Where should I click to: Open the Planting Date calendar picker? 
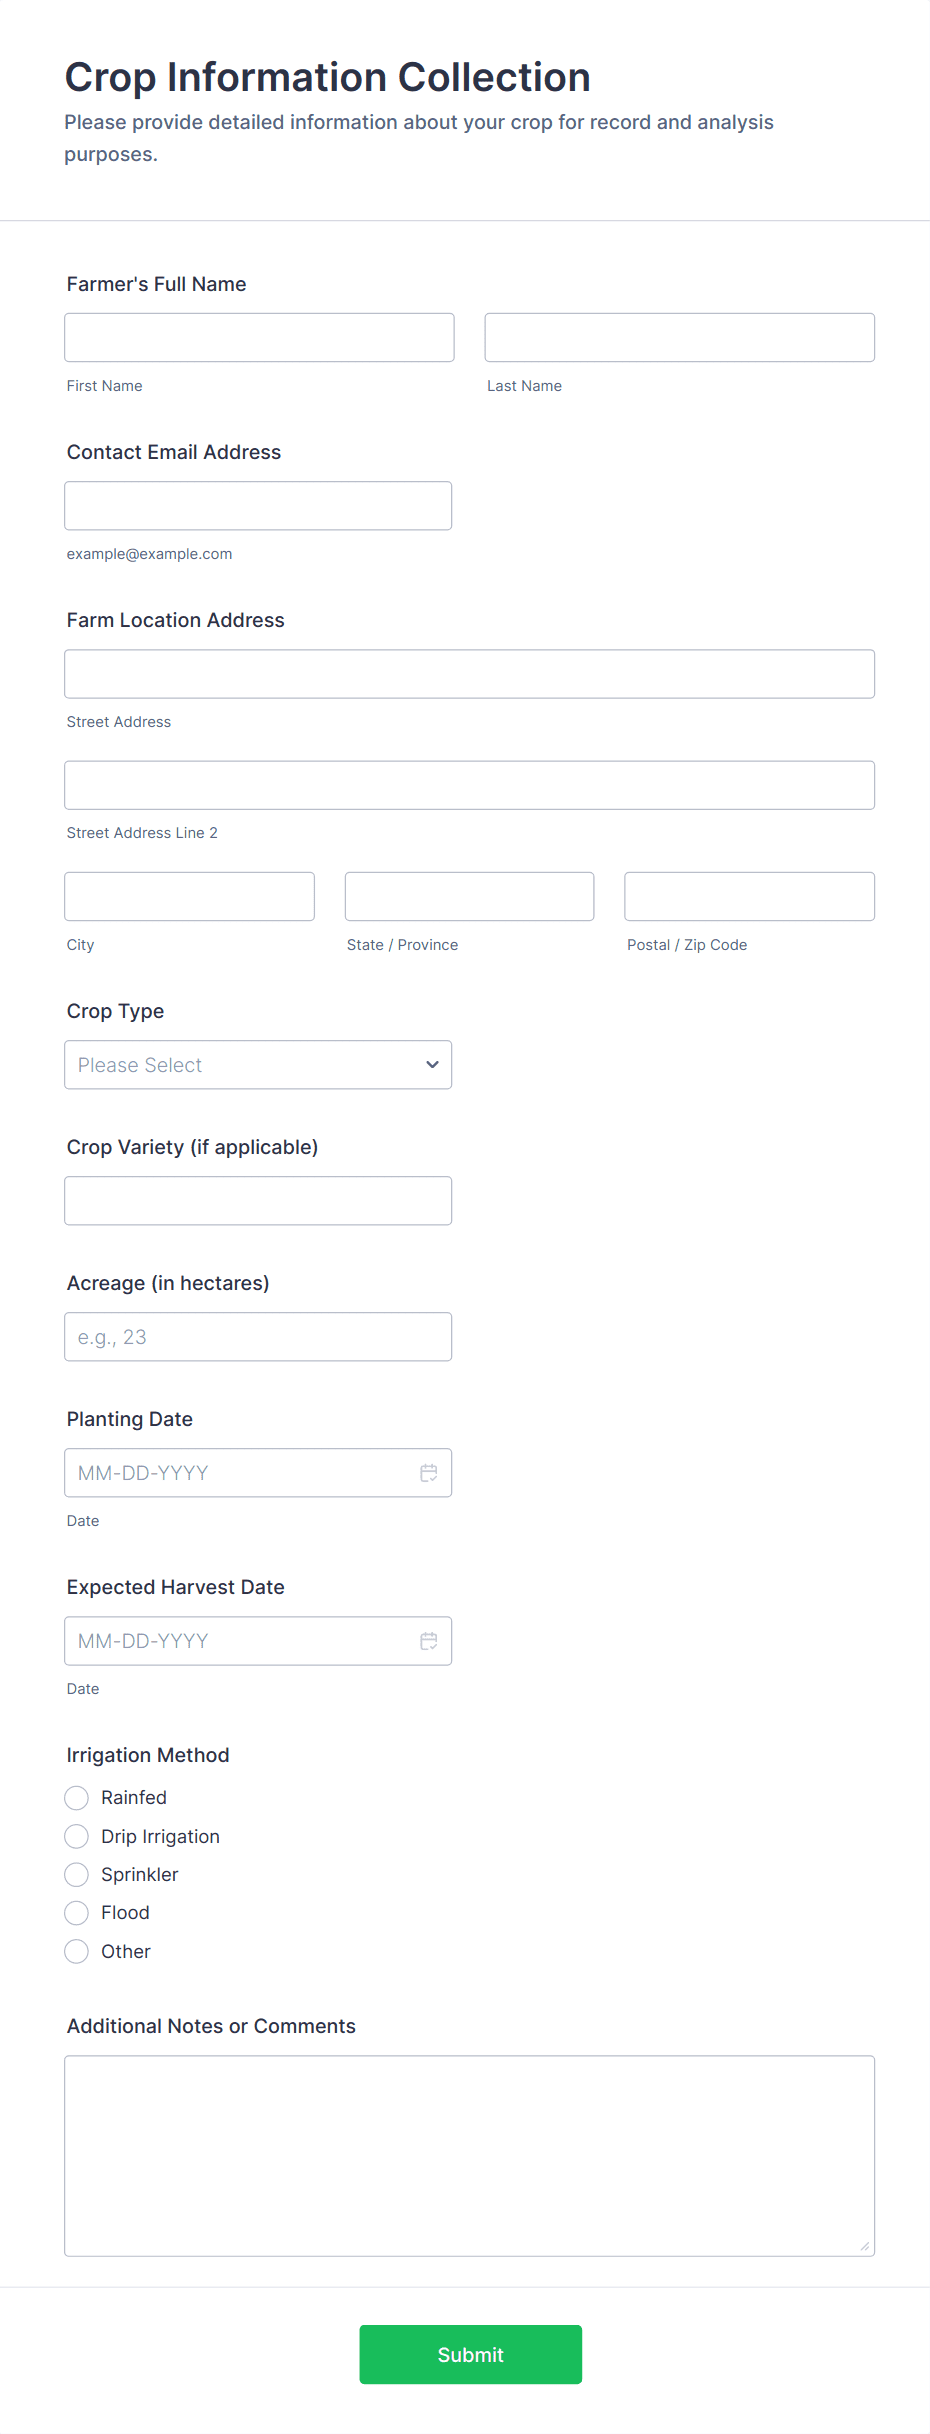click(429, 1472)
